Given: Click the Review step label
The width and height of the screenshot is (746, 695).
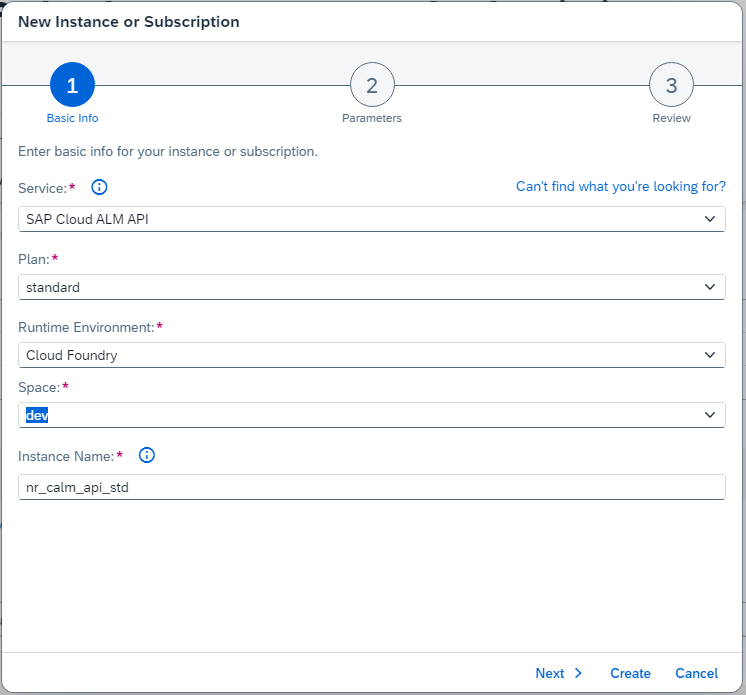Looking at the screenshot, I should tap(671, 118).
